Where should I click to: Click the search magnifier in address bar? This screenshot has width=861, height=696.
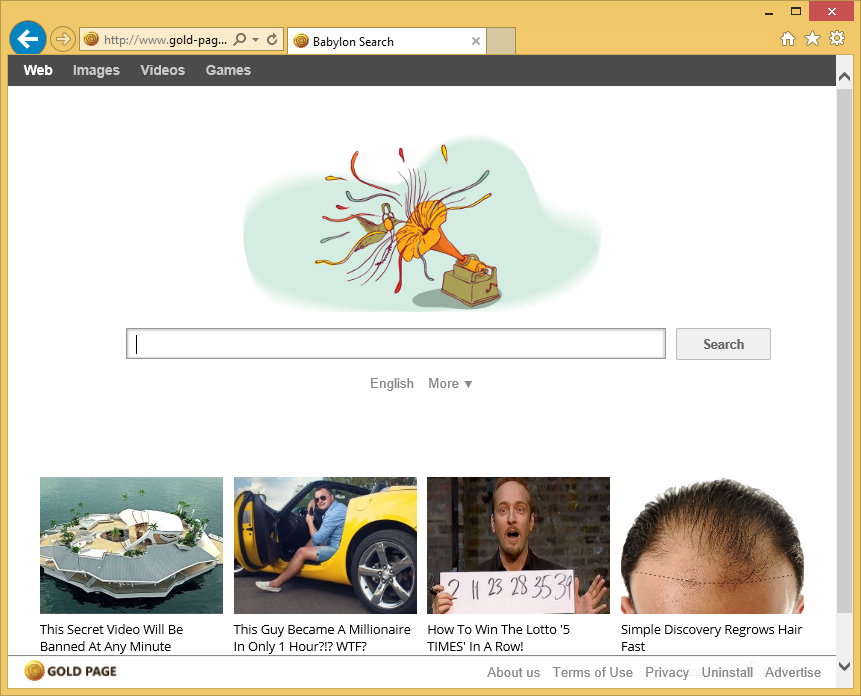(x=239, y=40)
